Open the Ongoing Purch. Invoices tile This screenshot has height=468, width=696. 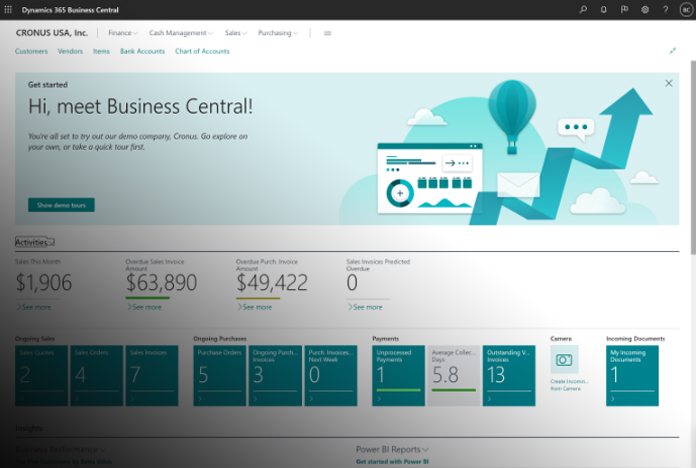tap(275, 376)
